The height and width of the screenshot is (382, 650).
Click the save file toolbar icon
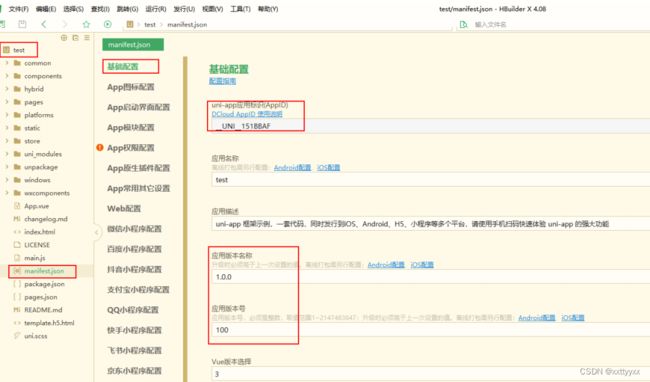22,24
